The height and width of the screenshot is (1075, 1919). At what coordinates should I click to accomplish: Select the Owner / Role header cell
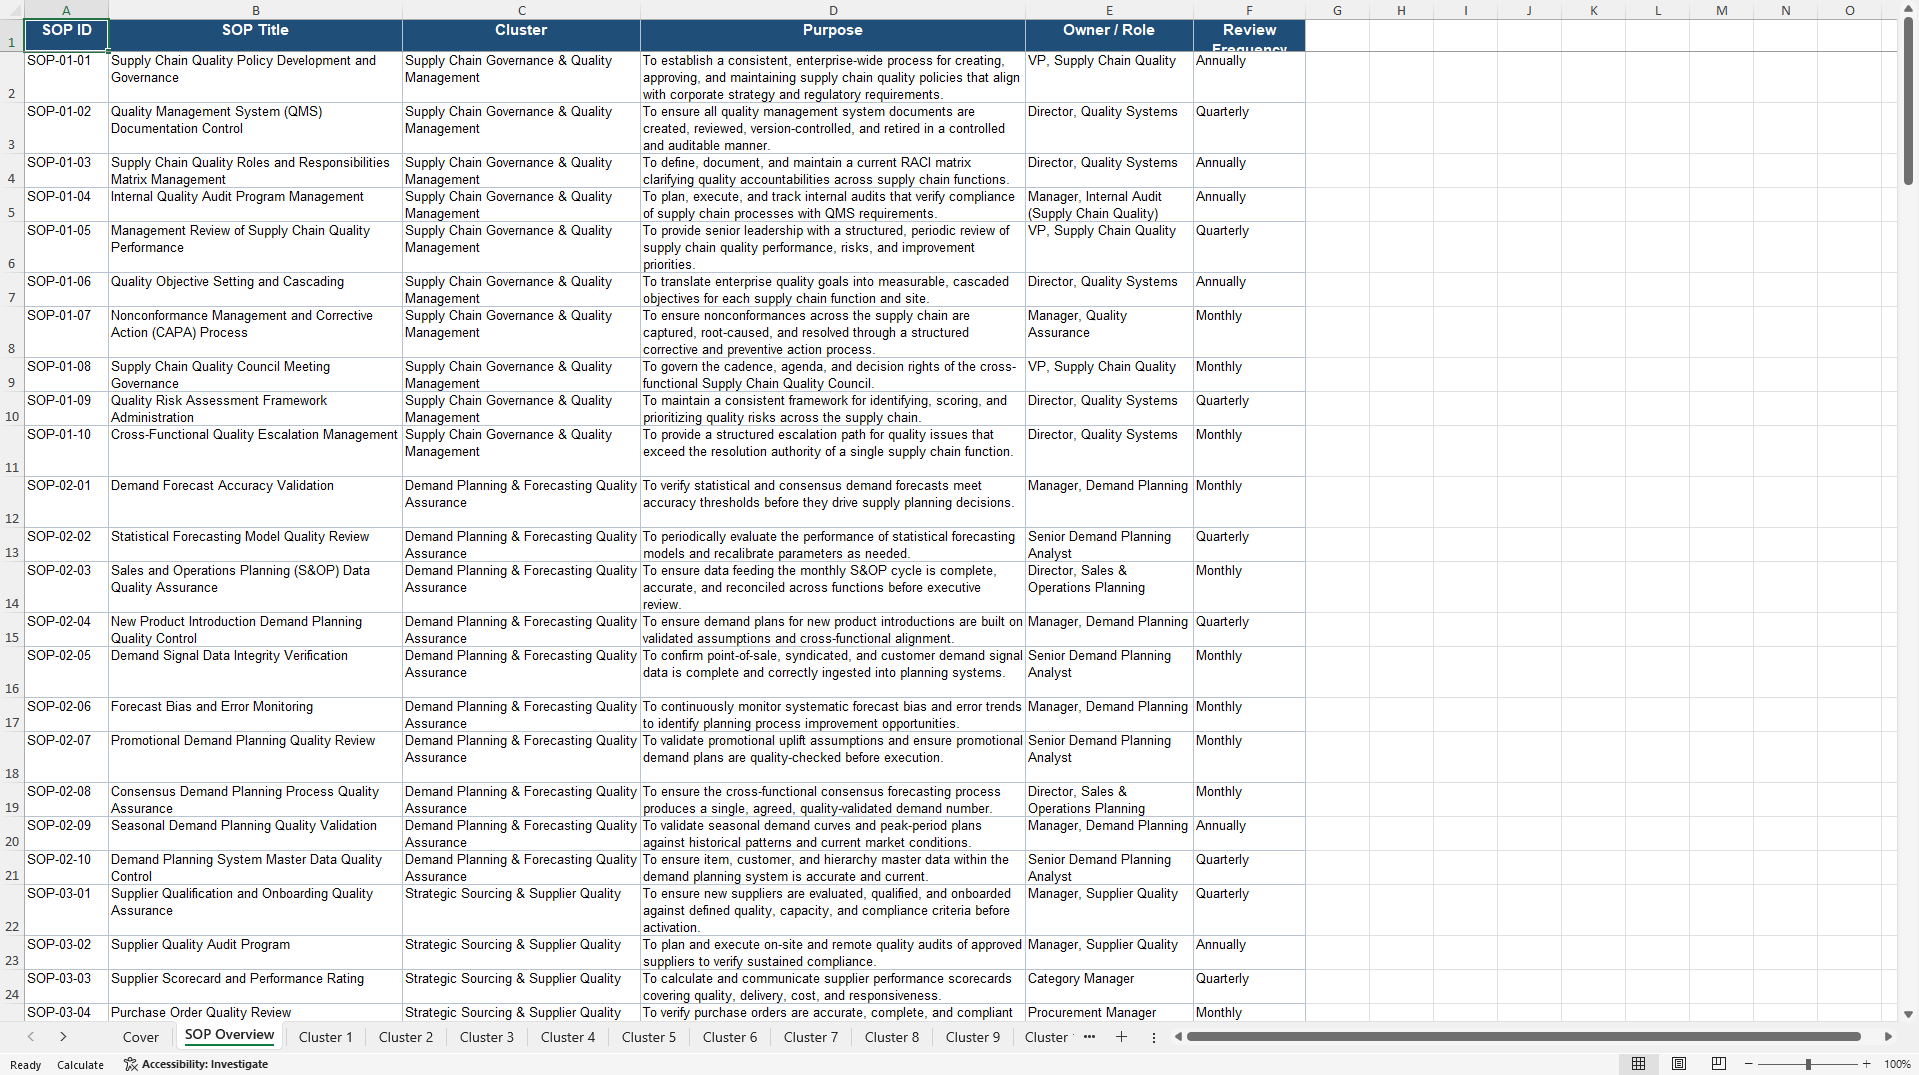point(1109,35)
